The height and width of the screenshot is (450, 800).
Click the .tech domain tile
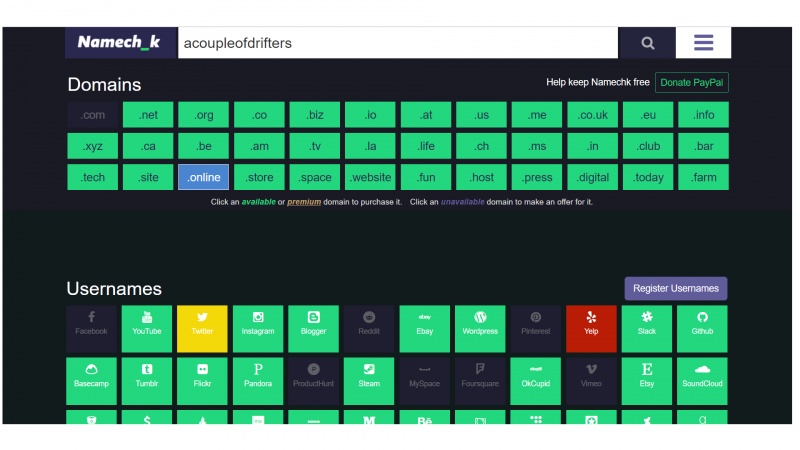(x=92, y=177)
